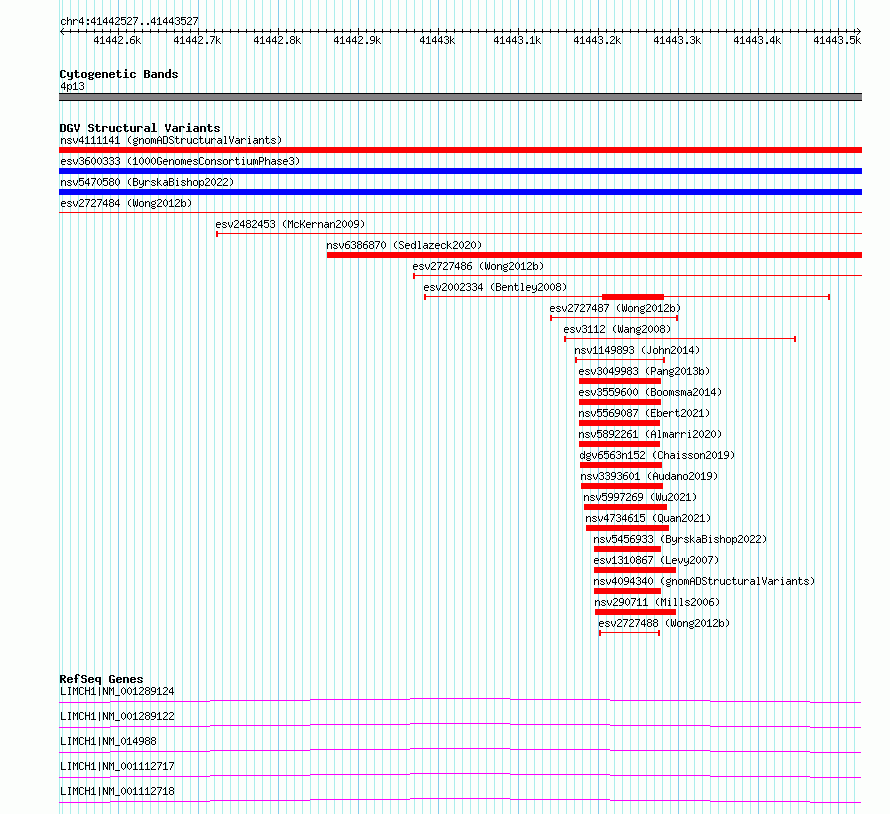This screenshot has height=814, width=890.
Task: Click the 41443.2k ruler tick label
Action: (597, 41)
